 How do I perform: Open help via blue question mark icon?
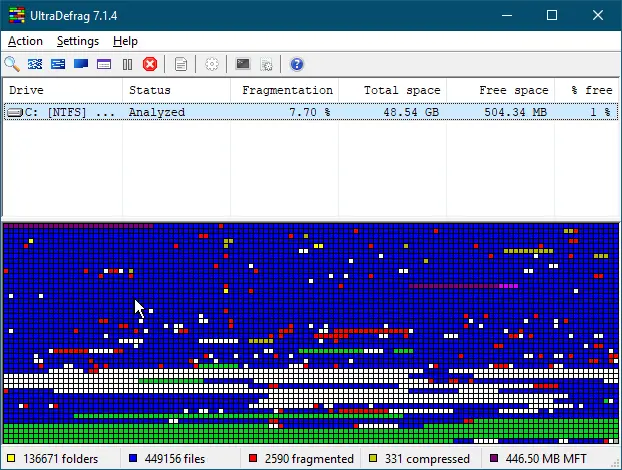tap(297, 64)
